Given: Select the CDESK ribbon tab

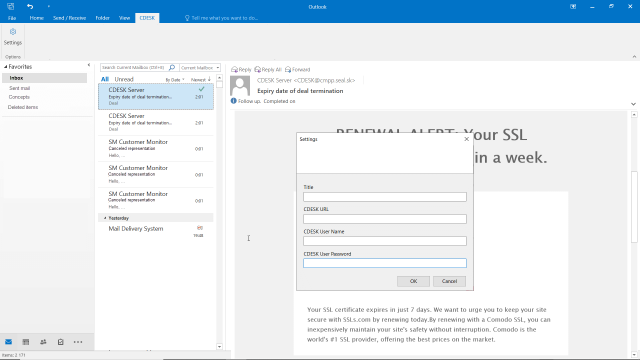Looking at the screenshot, I should click(x=147, y=18).
